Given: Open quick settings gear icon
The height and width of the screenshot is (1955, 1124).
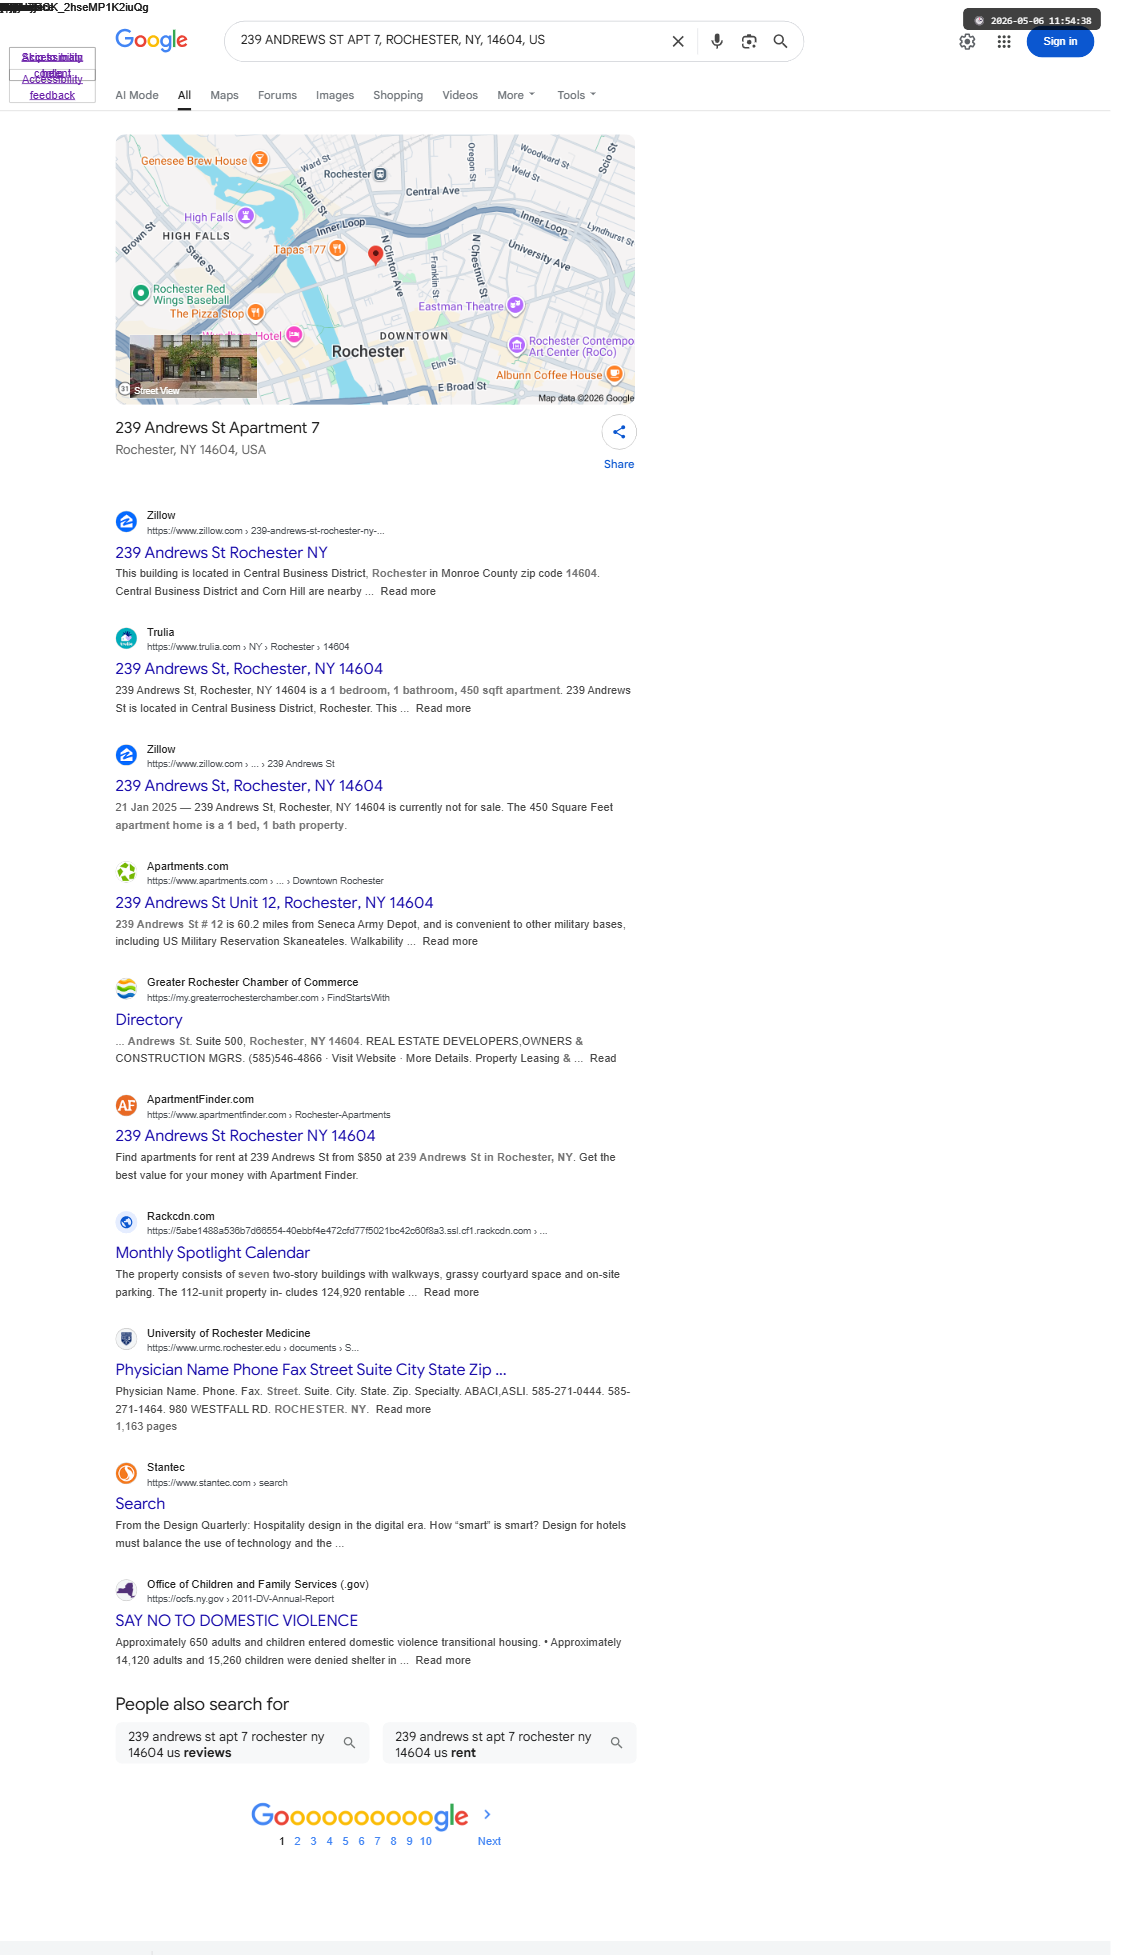Looking at the screenshot, I should click(967, 42).
